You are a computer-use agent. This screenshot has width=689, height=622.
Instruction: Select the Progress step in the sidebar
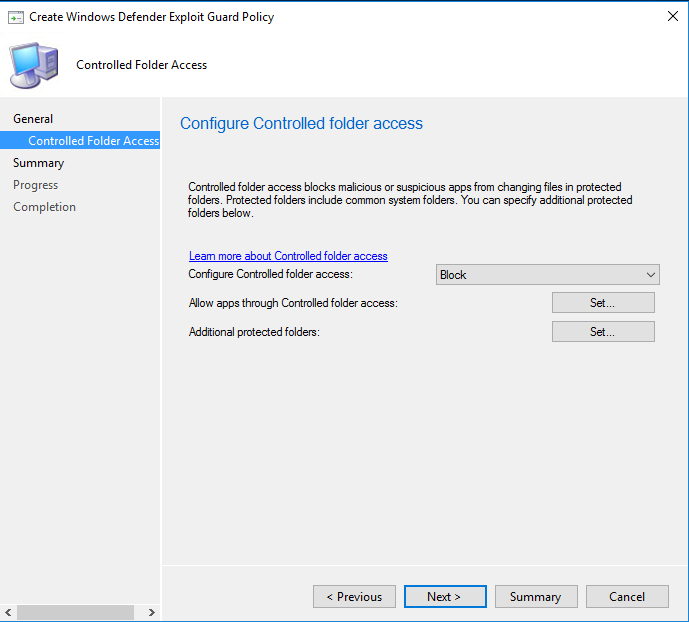tap(35, 185)
